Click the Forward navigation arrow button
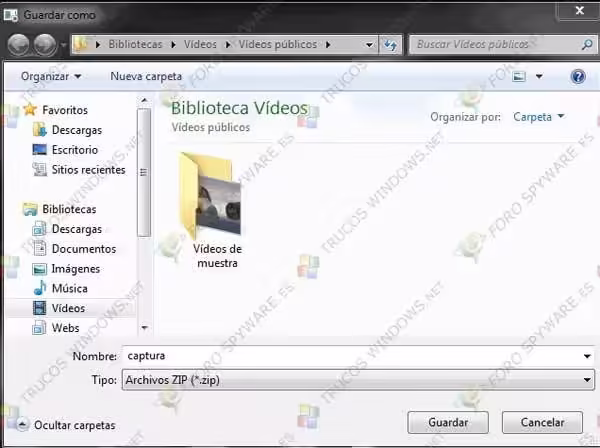 pos(45,45)
